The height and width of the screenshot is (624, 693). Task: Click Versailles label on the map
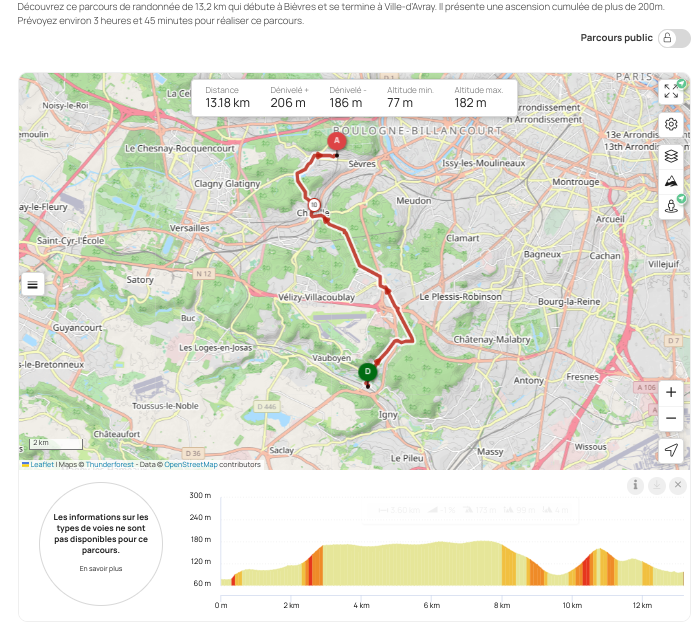pos(190,228)
